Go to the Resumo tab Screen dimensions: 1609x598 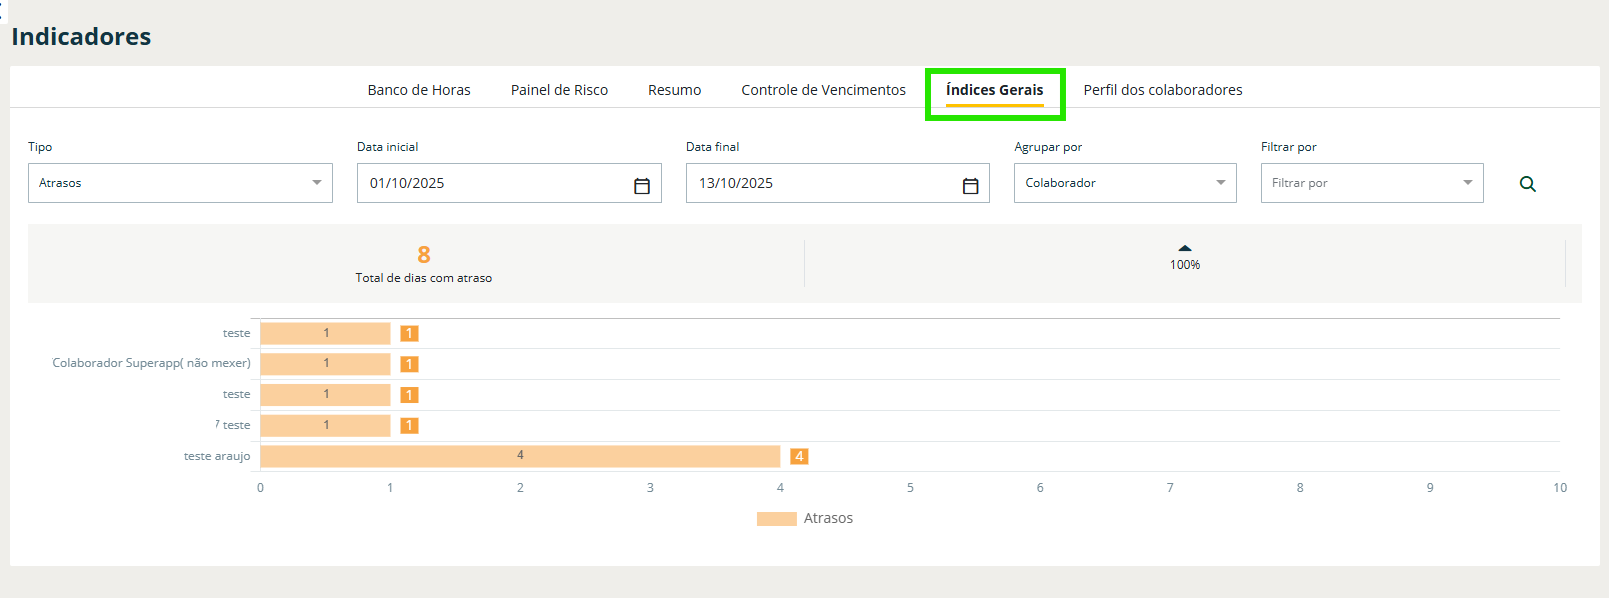[674, 90]
